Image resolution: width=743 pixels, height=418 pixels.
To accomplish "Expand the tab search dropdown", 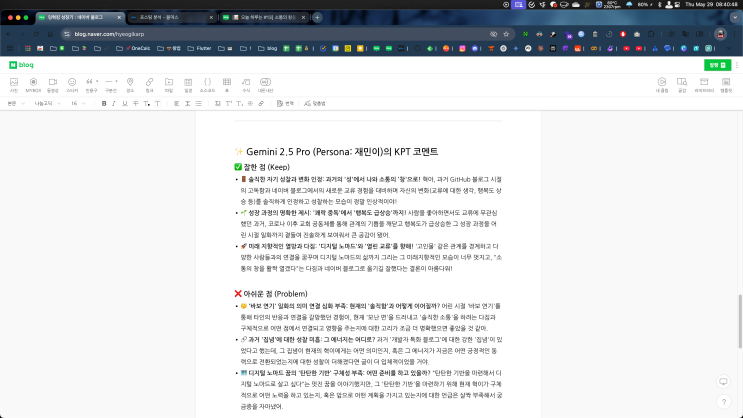I will pos(735,18).
